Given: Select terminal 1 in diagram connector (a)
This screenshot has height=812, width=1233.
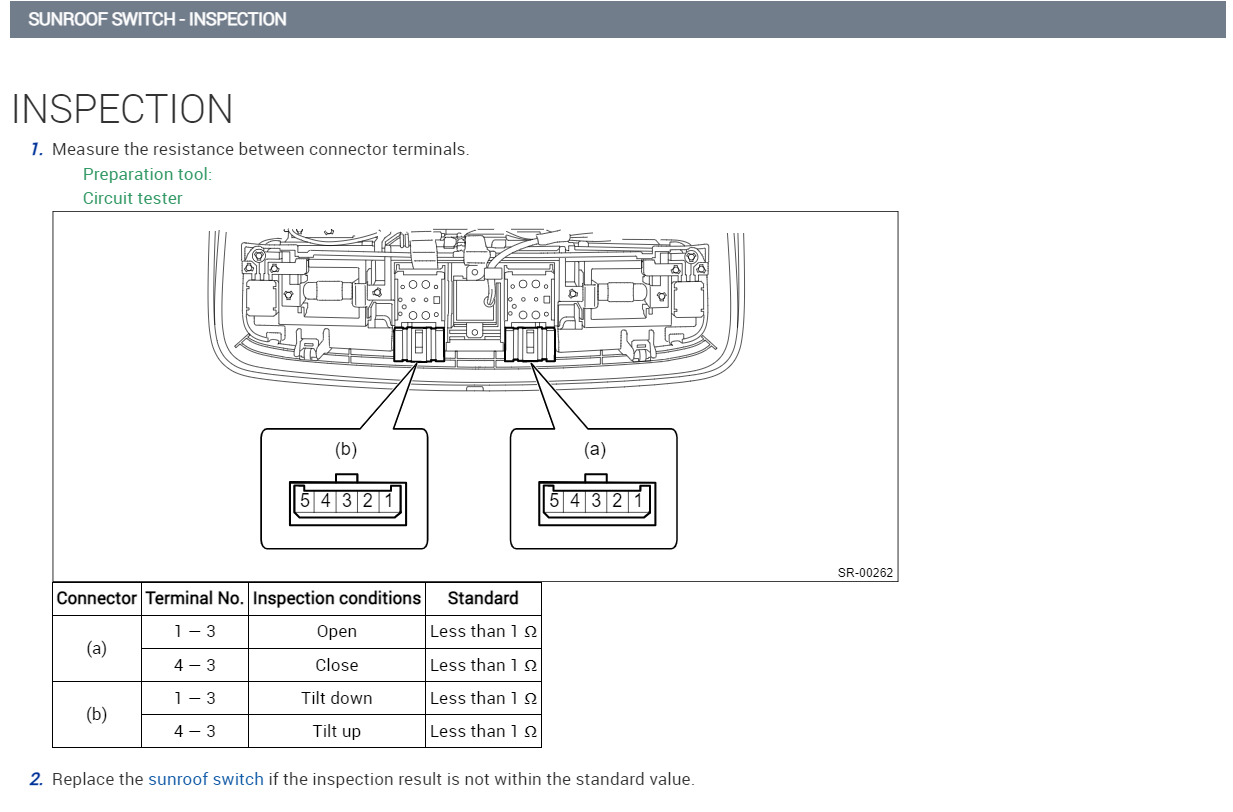Looking at the screenshot, I should pyautogui.click(x=638, y=500).
